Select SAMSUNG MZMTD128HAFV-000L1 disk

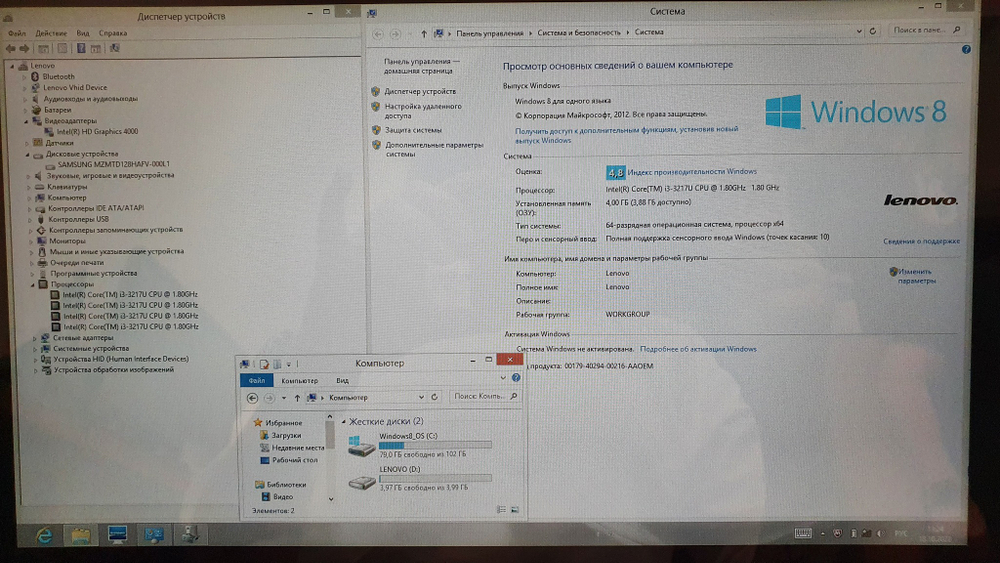point(114,164)
